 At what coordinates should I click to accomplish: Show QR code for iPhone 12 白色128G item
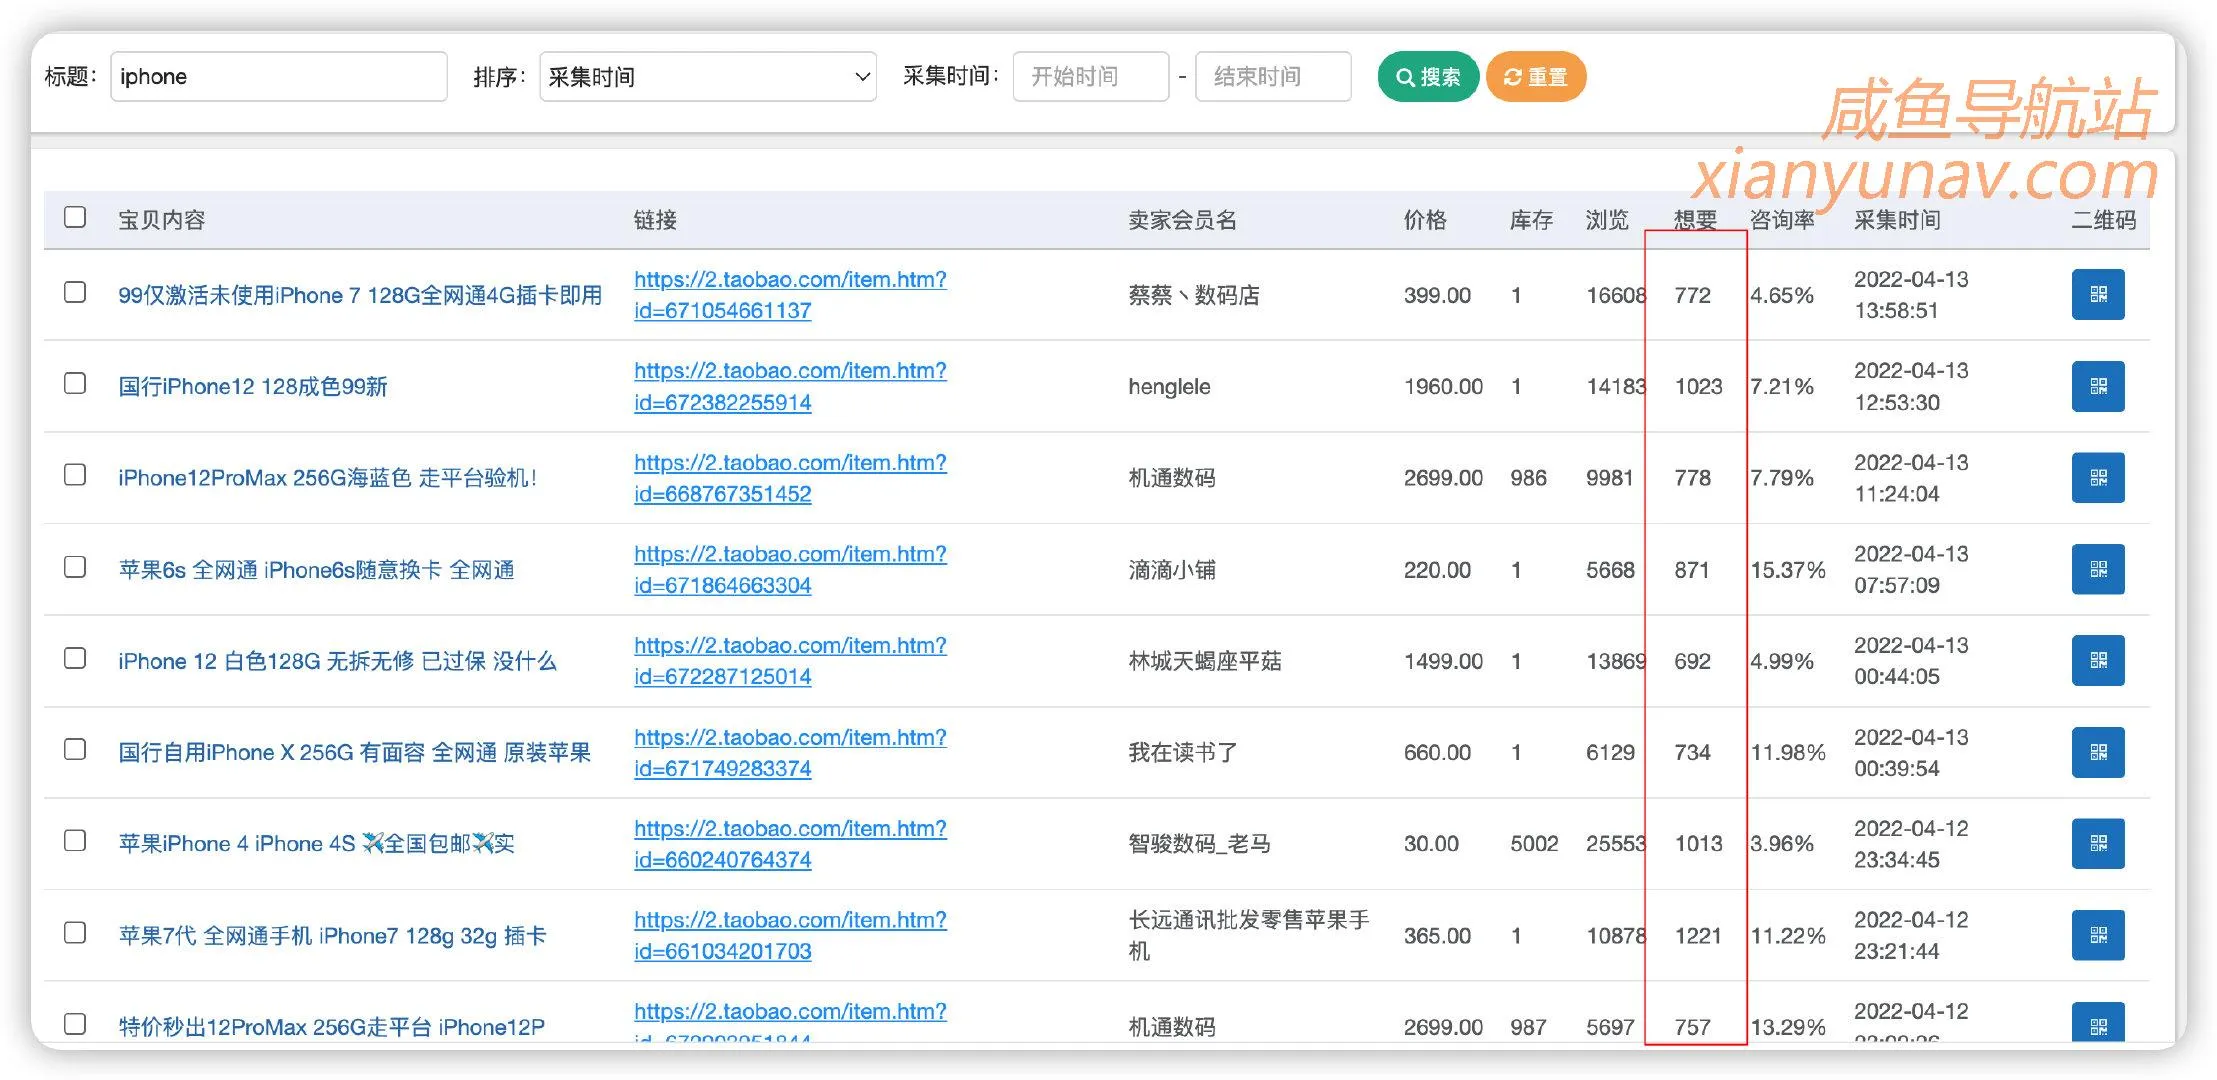tap(2098, 660)
